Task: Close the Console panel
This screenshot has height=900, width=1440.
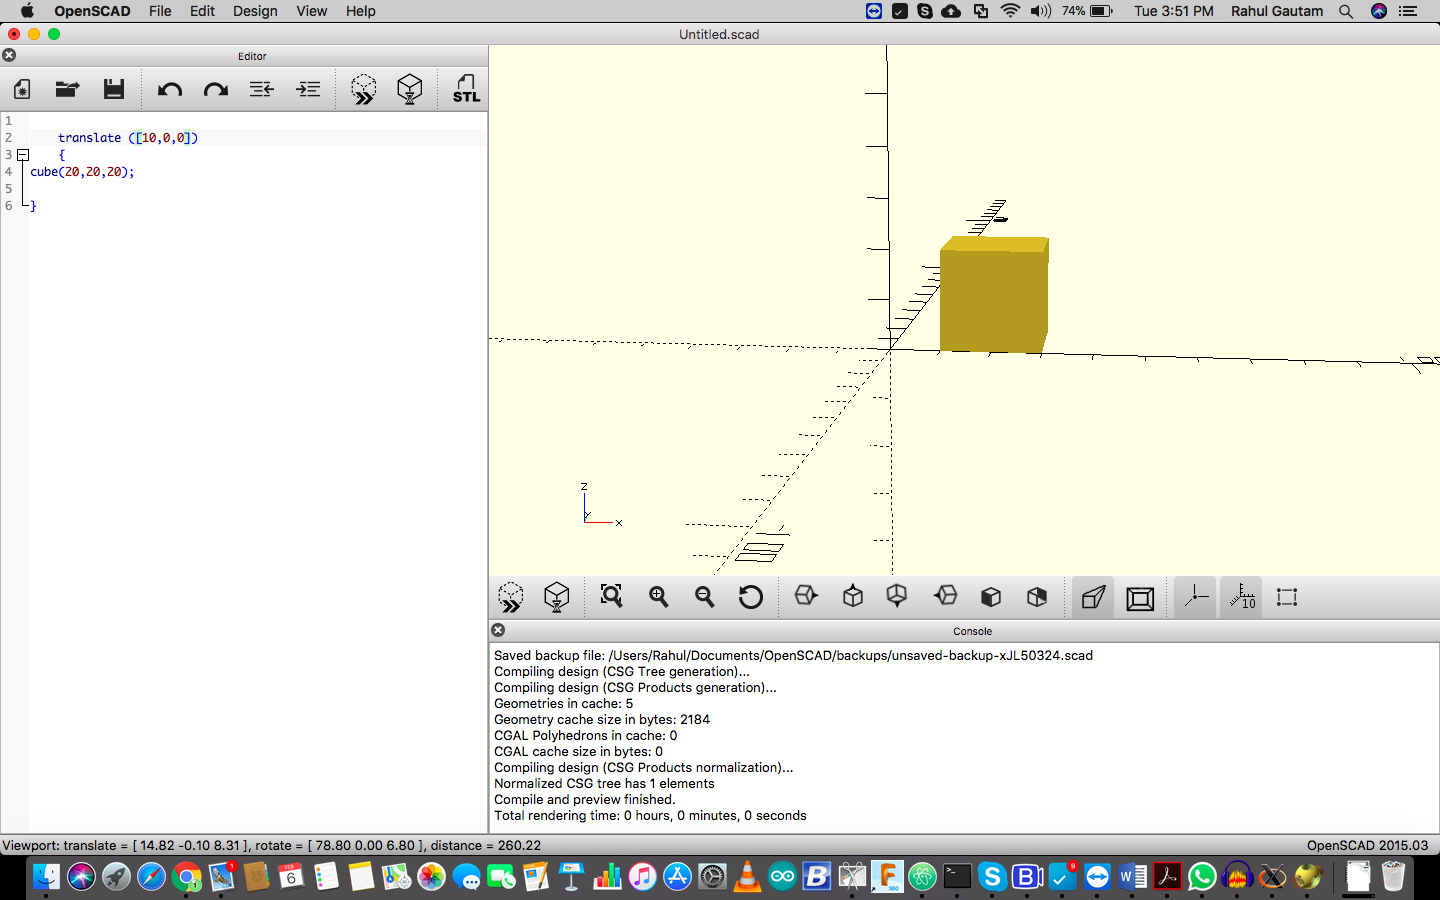Action: click(498, 630)
